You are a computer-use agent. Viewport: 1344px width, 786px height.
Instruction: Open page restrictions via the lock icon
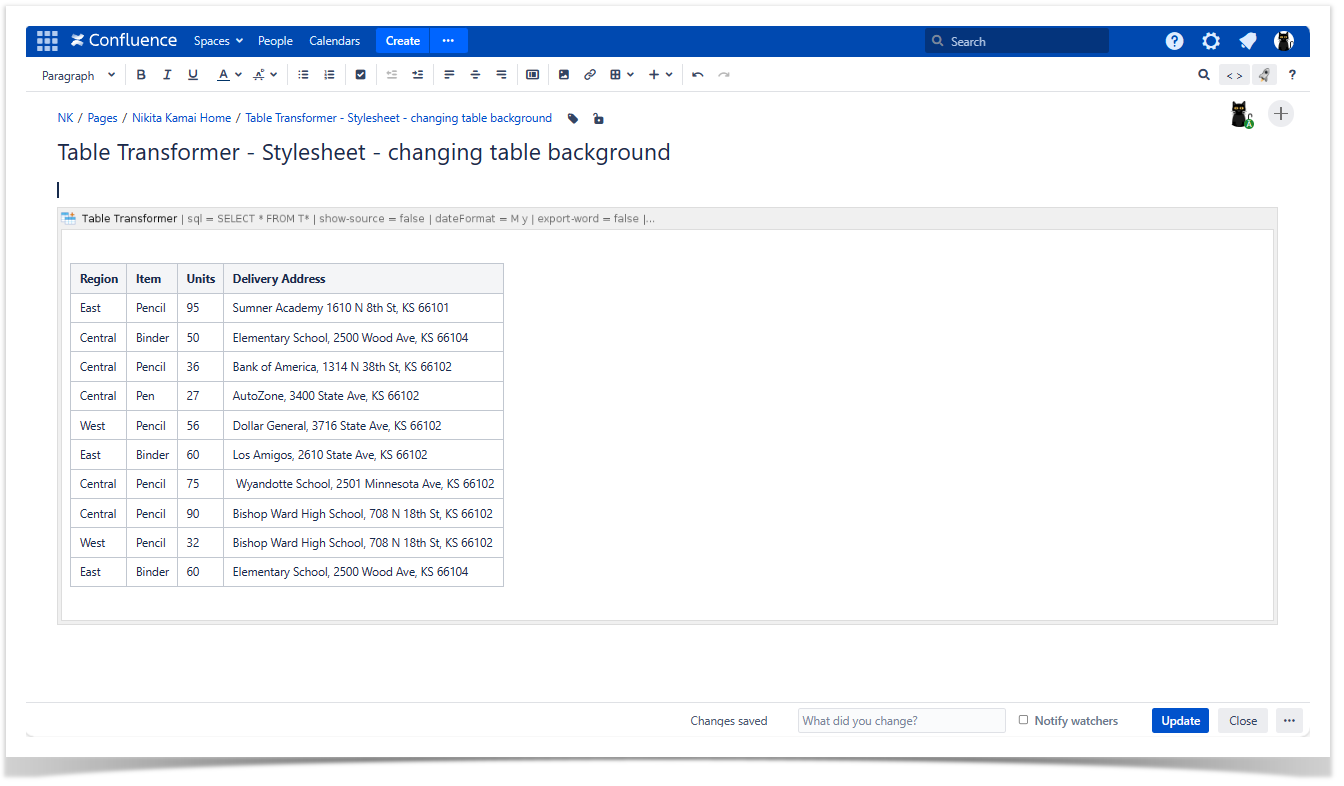[x=598, y=119]
